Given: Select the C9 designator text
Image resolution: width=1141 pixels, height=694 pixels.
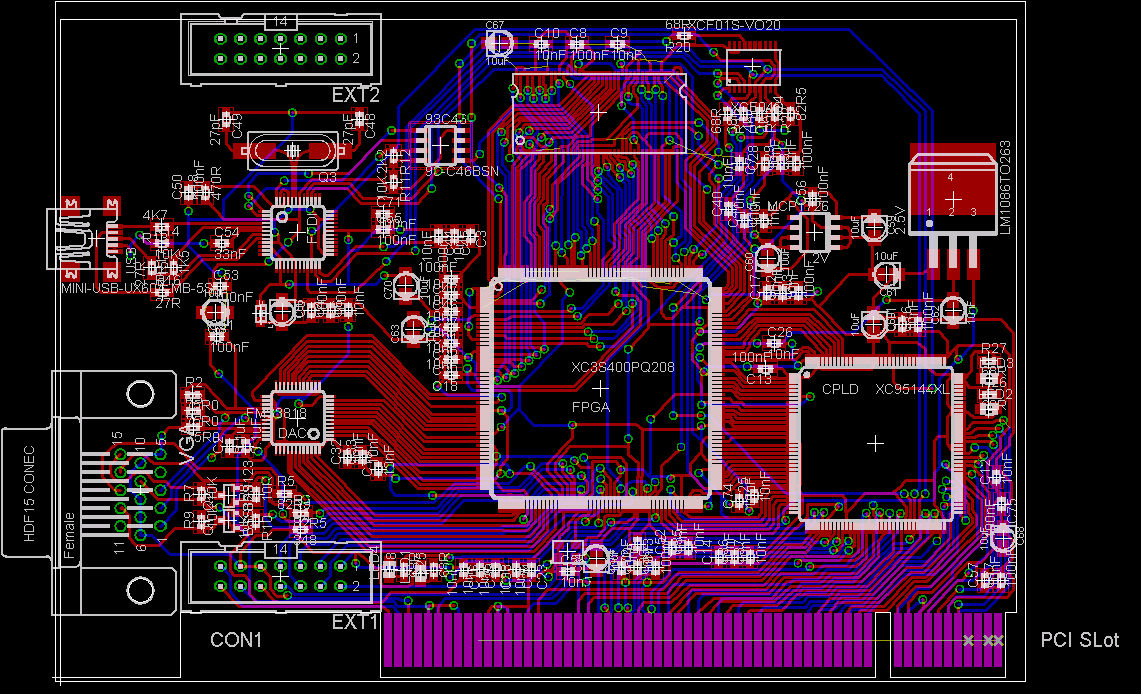Looking at the screenshot, I should coord(619,33).
